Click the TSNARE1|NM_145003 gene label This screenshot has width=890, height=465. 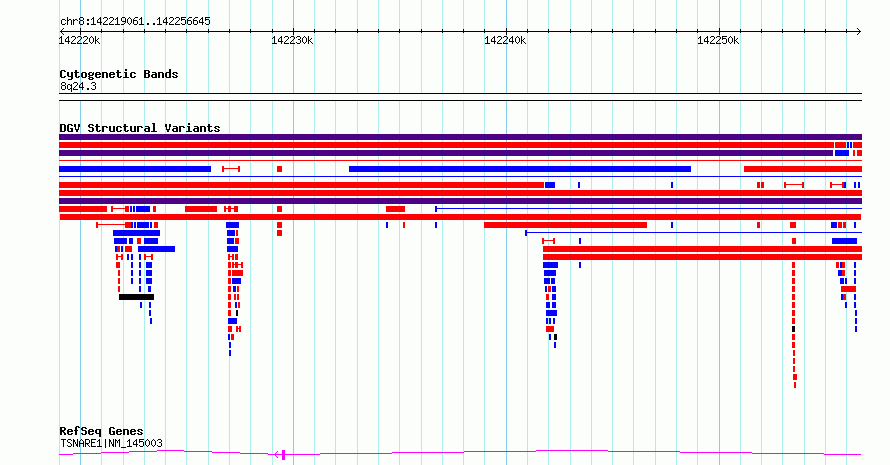tap(111, 443)
